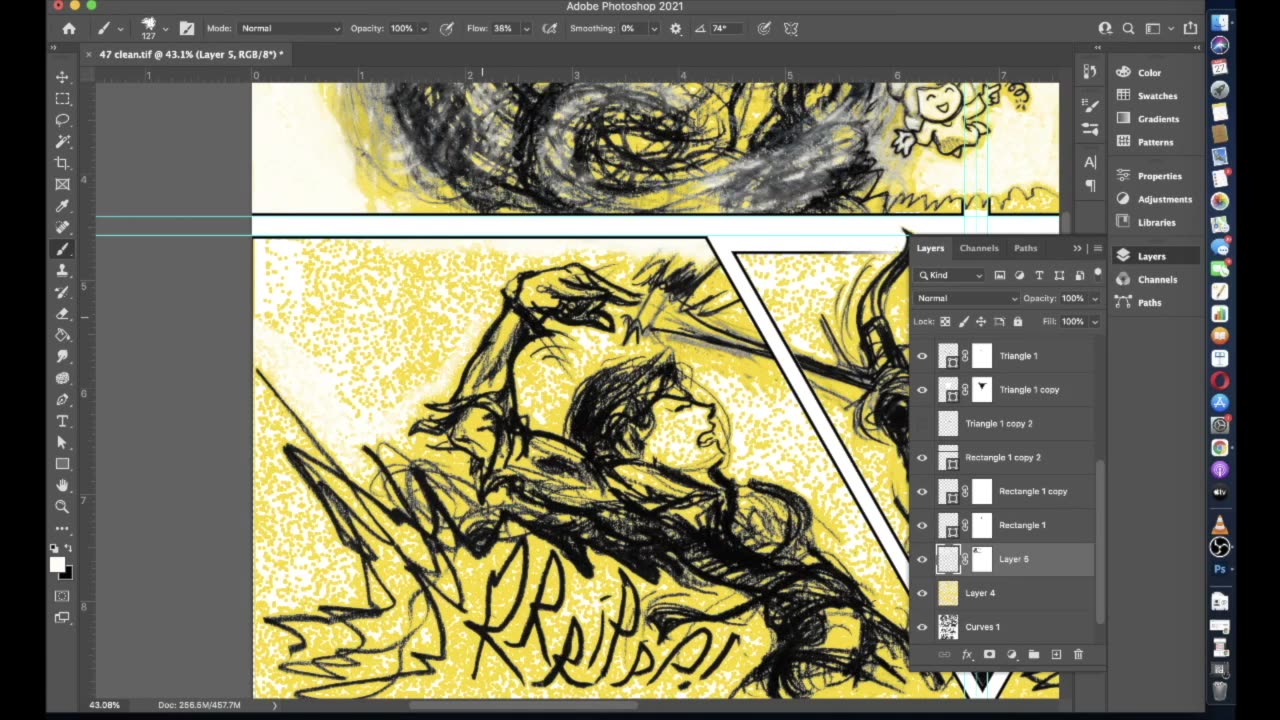Screen dimensions: 1280x720
Task: Select the Hand tool
Action: coord(62,485)
